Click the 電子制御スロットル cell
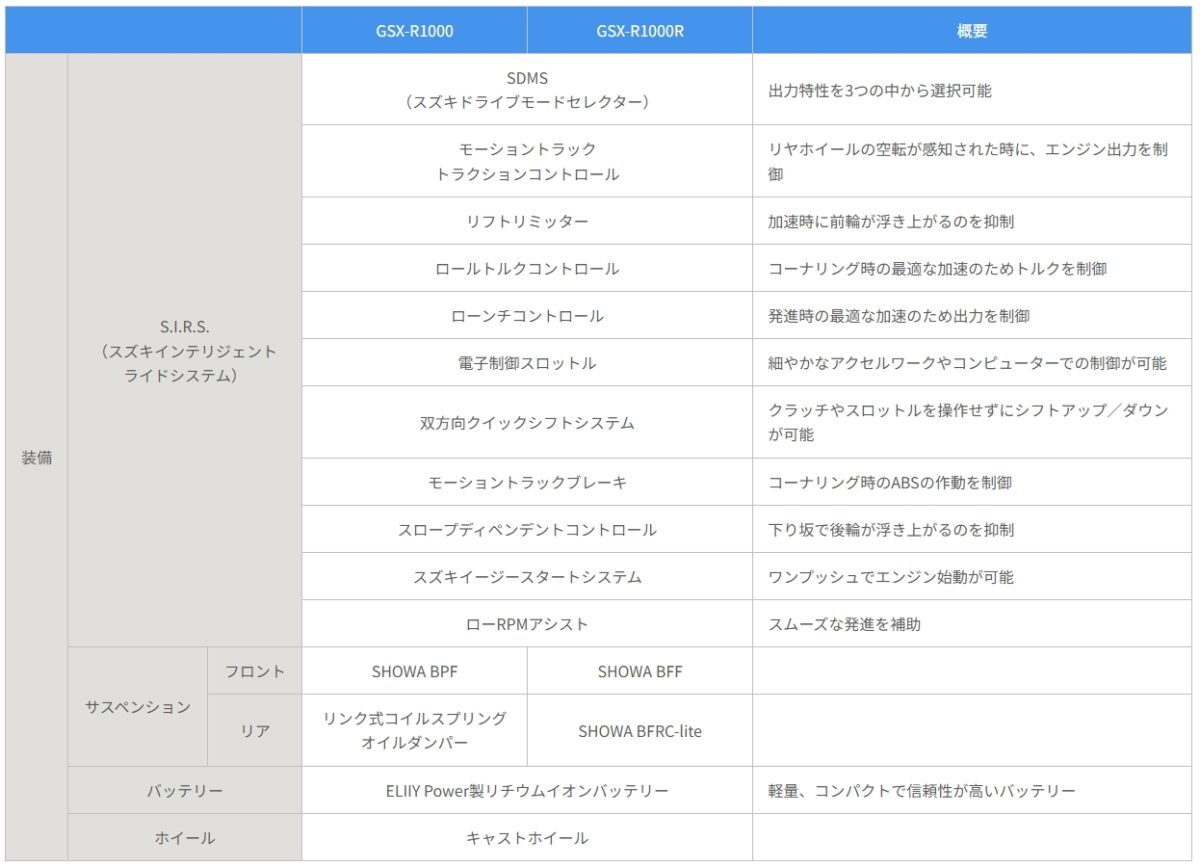1200x867 pixels. 527,363
